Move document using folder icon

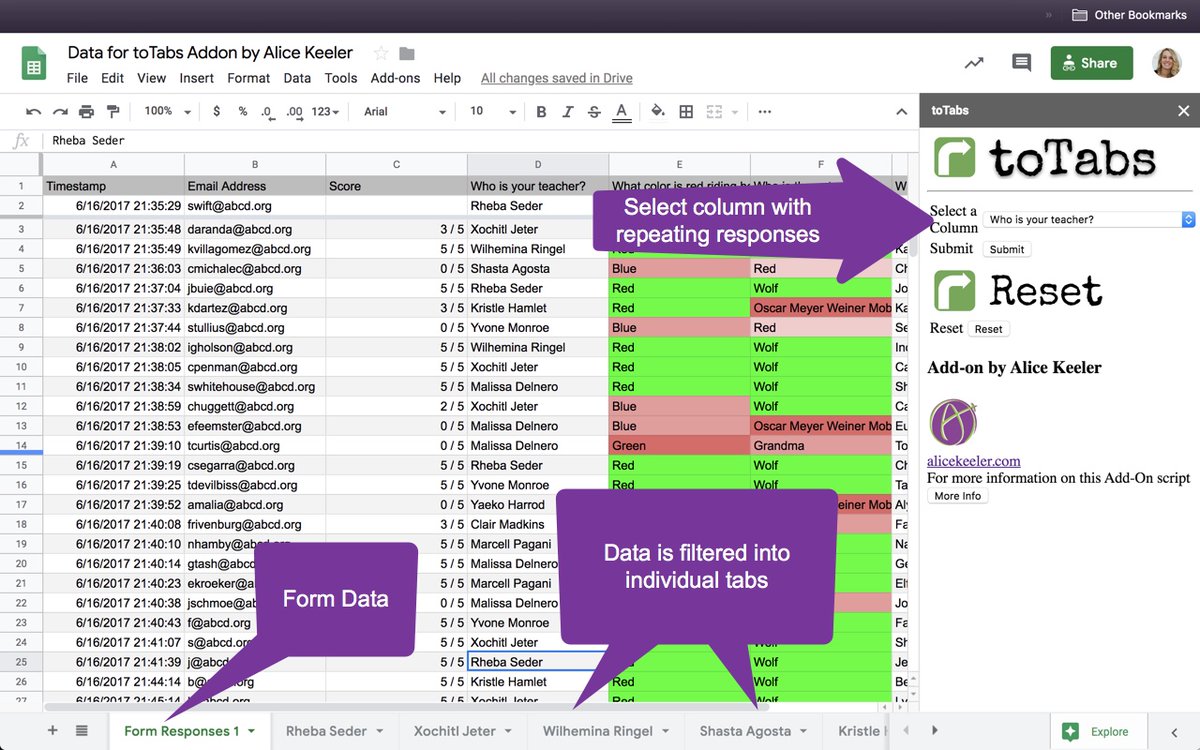407,53
